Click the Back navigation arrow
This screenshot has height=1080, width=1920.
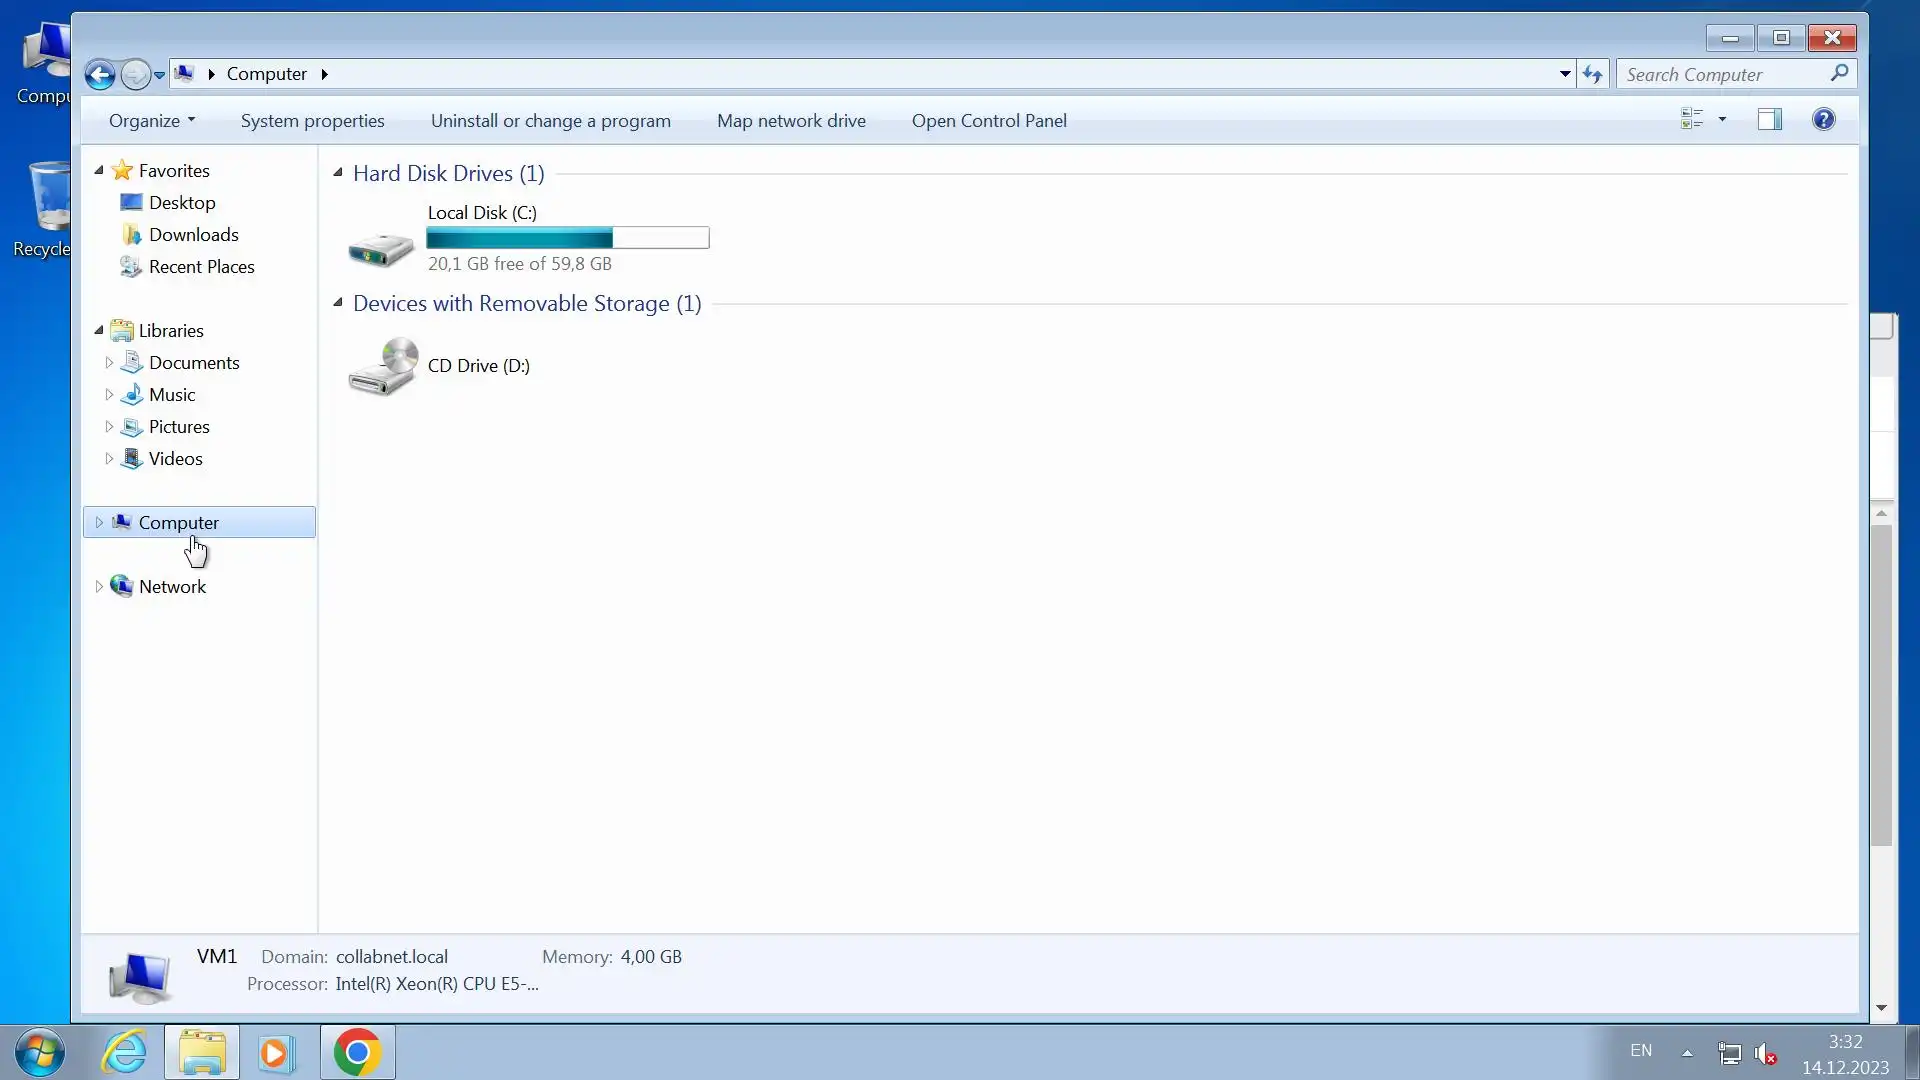99,74
